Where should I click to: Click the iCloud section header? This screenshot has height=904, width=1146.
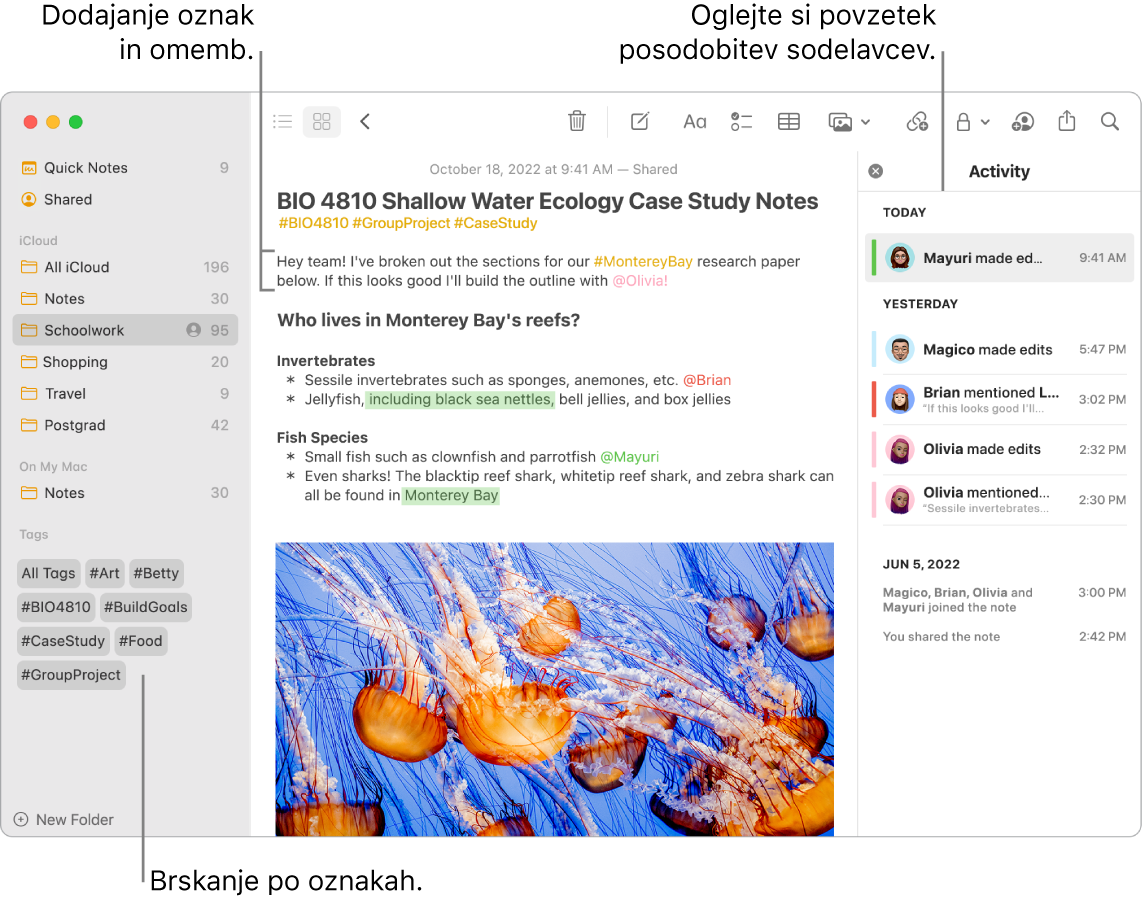click(x=38, y=240)
